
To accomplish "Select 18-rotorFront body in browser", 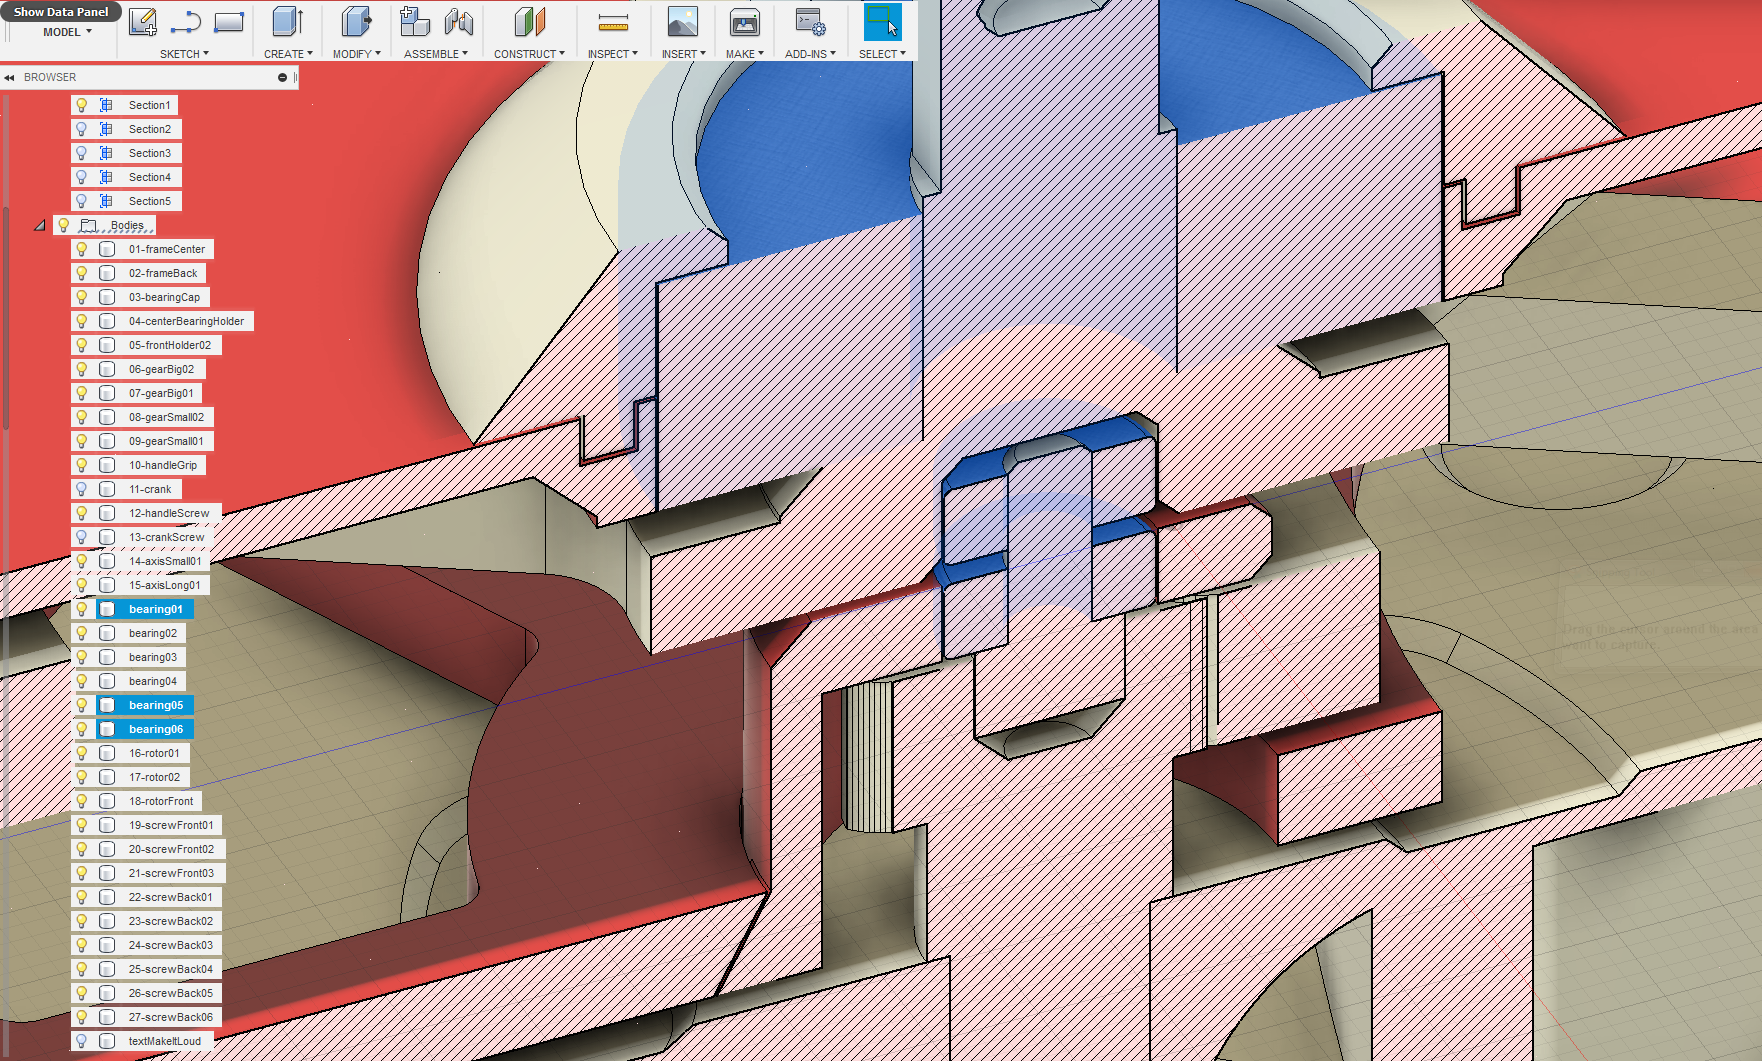I will click(x=161, y=801).
